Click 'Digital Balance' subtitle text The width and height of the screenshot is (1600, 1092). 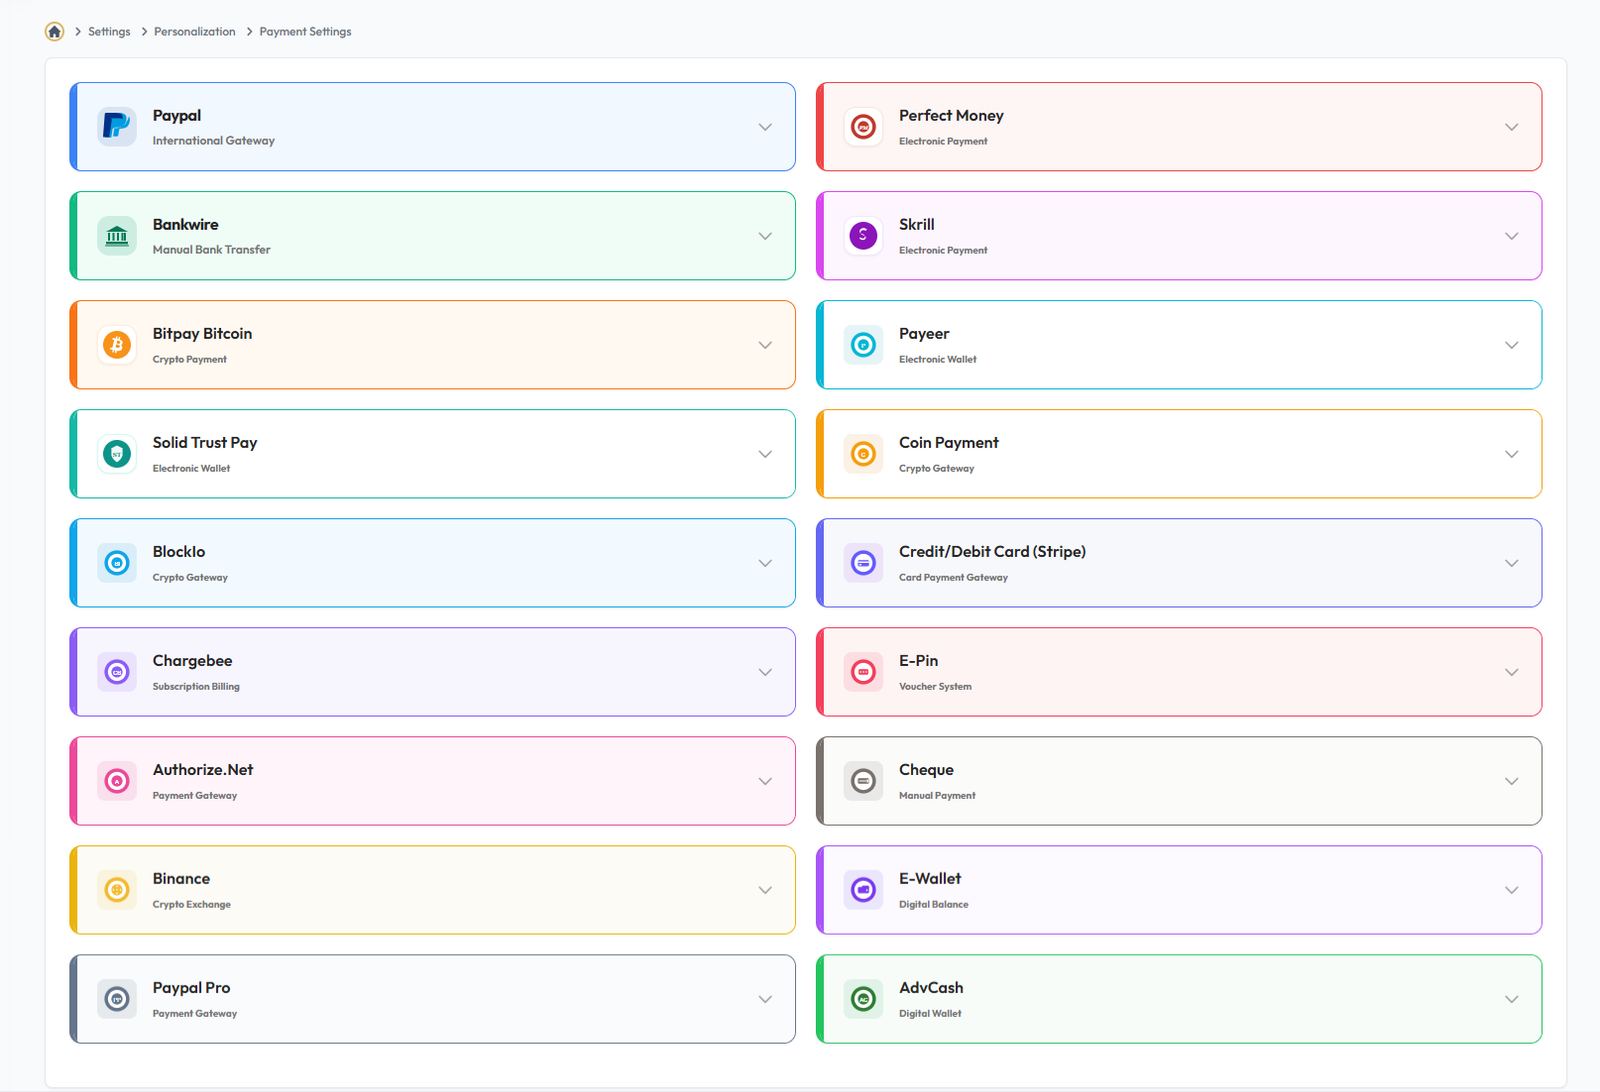pos(933,905)
